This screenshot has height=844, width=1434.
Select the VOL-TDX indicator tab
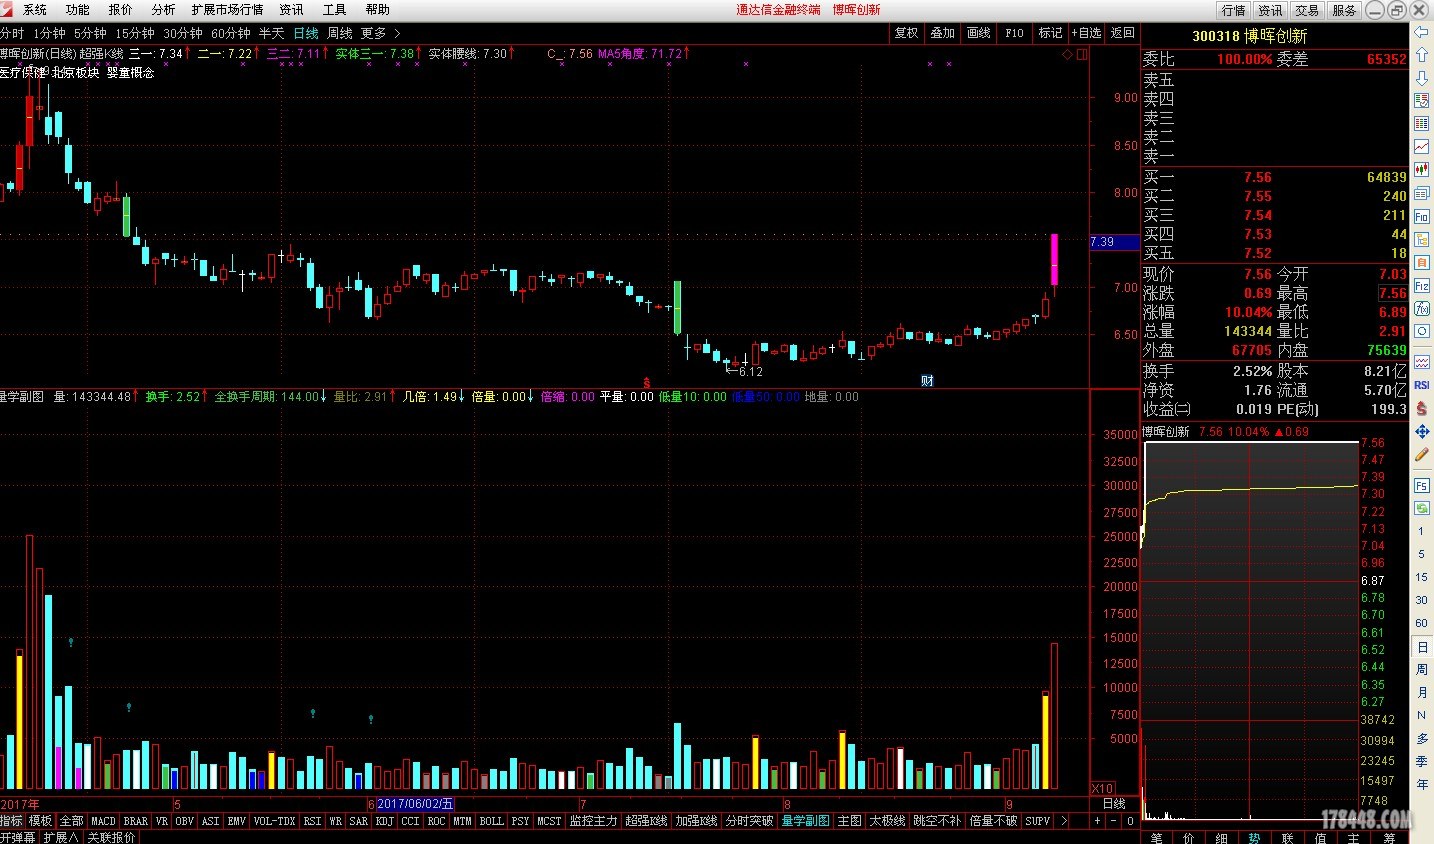point(274,821)
